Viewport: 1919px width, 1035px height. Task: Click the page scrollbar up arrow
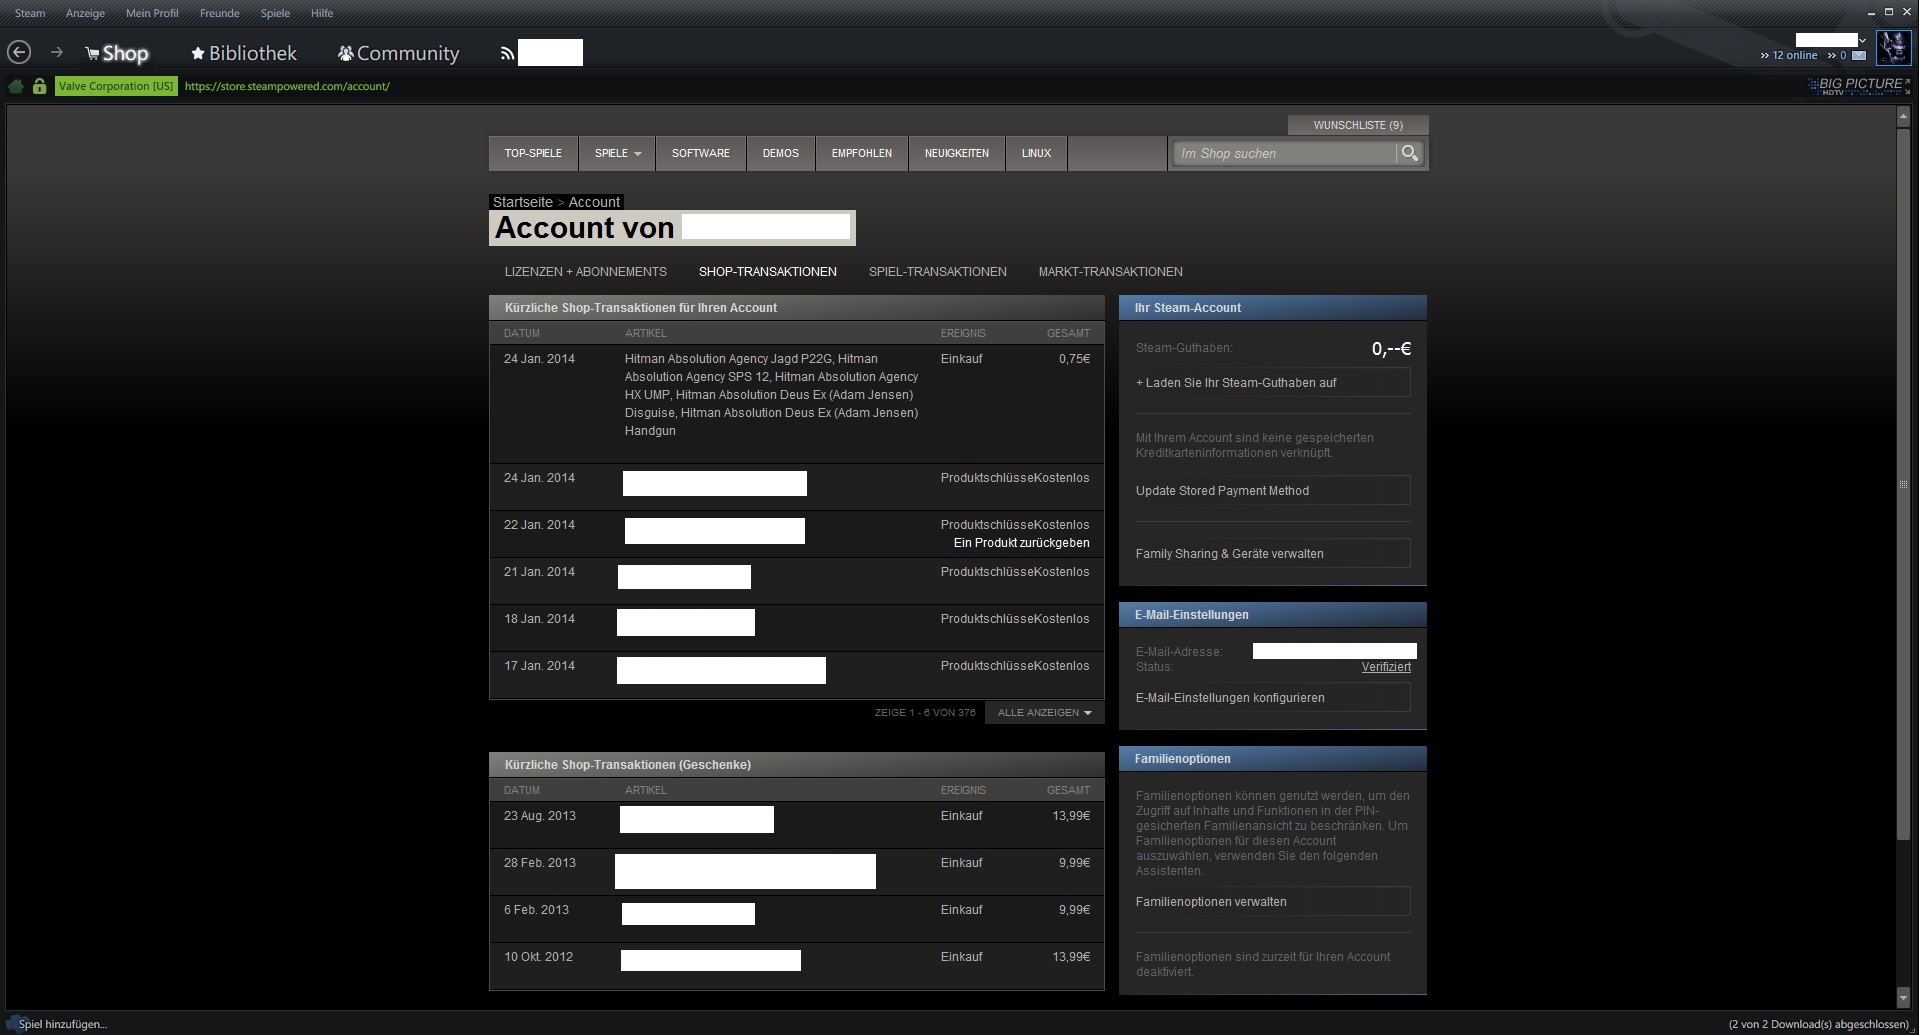point(1903,118)
